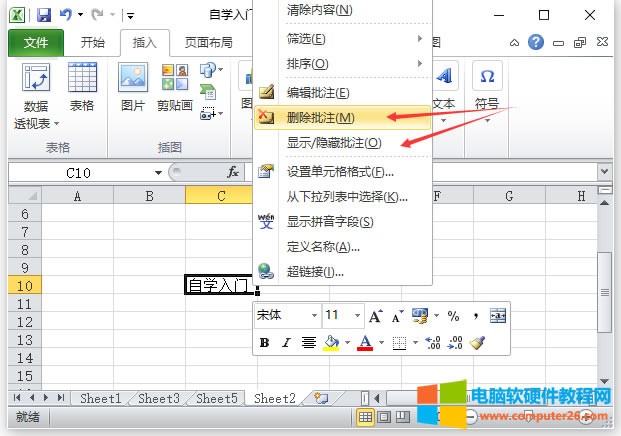The image size is (621, 436).
Task: Open 设置单元格格式(F)... dialog
Action: coord(342,172)
